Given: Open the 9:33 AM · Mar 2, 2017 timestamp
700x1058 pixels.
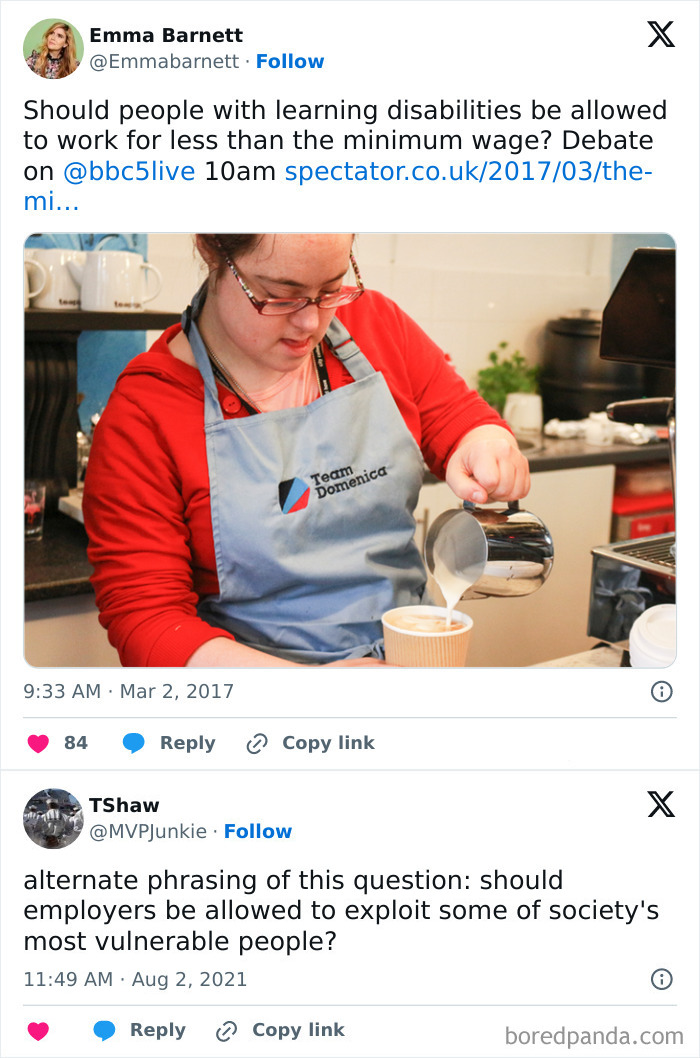Looking at the screenshot, I should [x=128, y=692].
